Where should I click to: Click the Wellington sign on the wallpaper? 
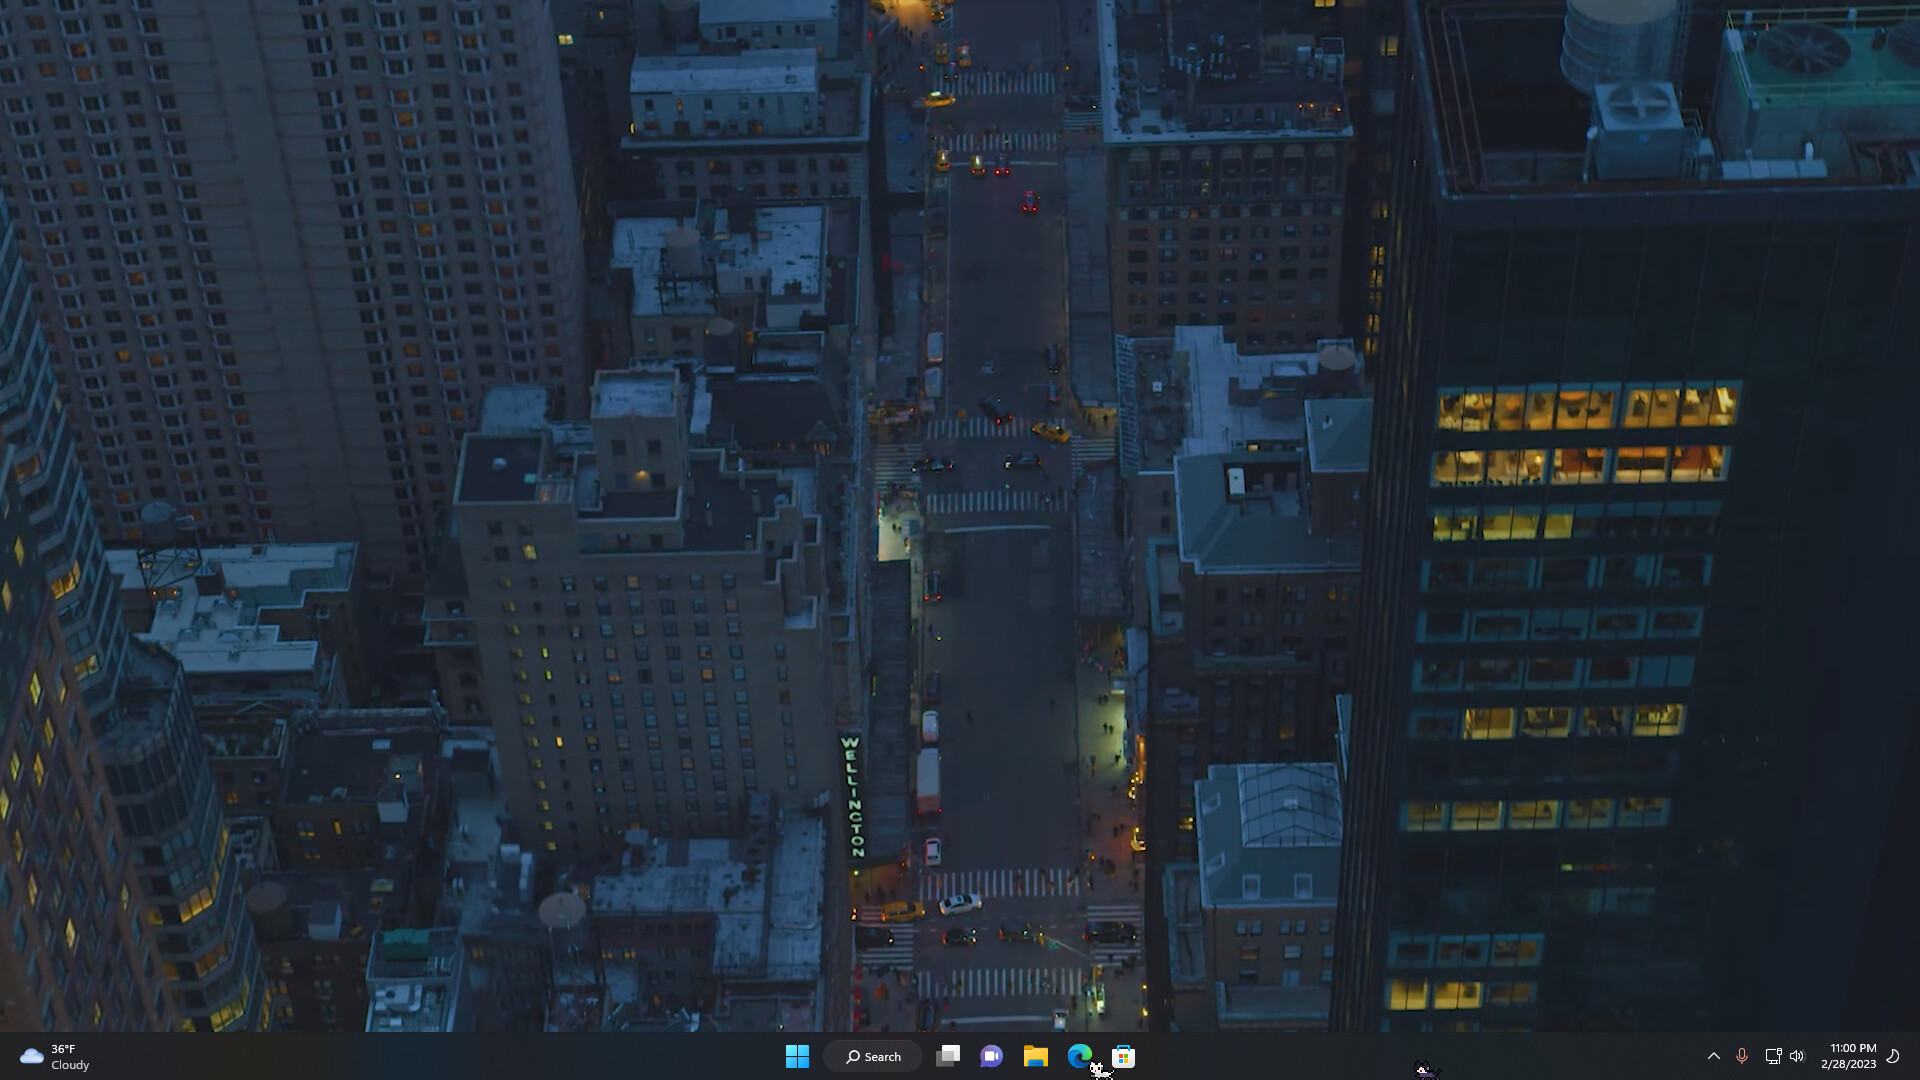853,797
